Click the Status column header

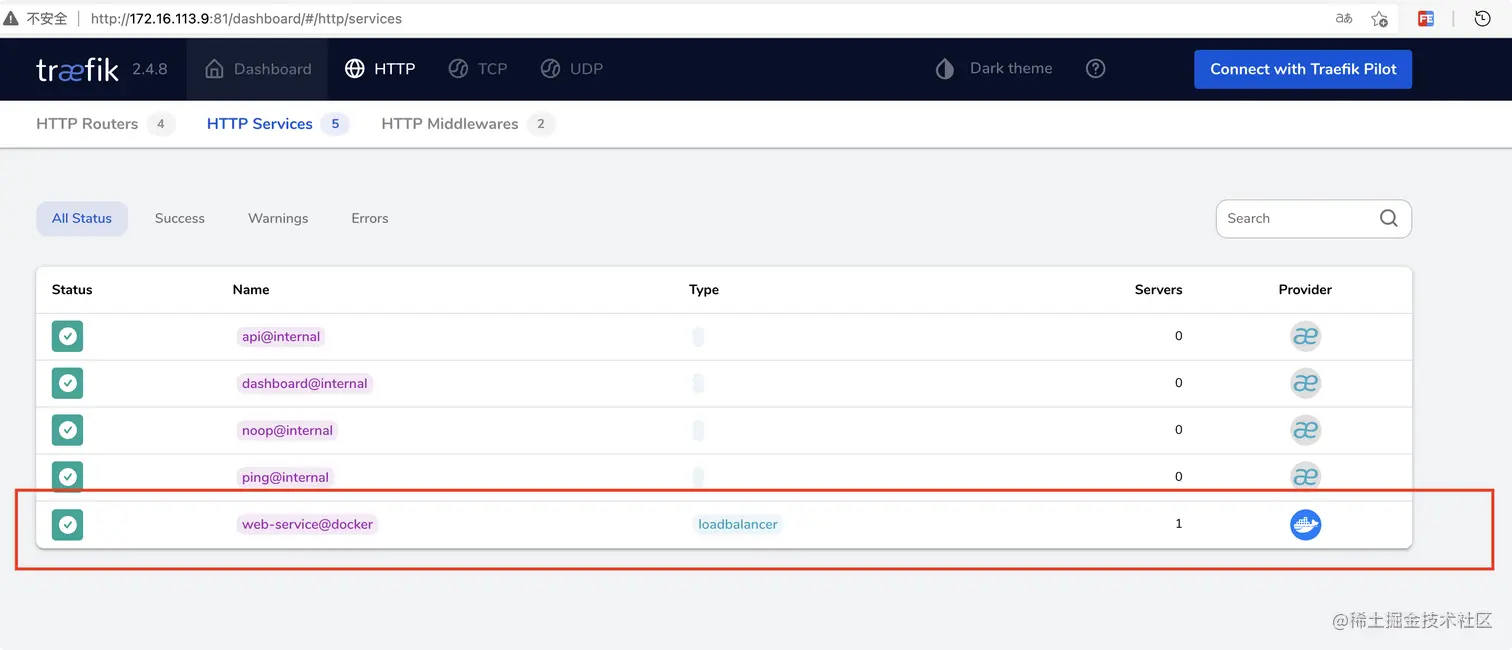point(72,290)
